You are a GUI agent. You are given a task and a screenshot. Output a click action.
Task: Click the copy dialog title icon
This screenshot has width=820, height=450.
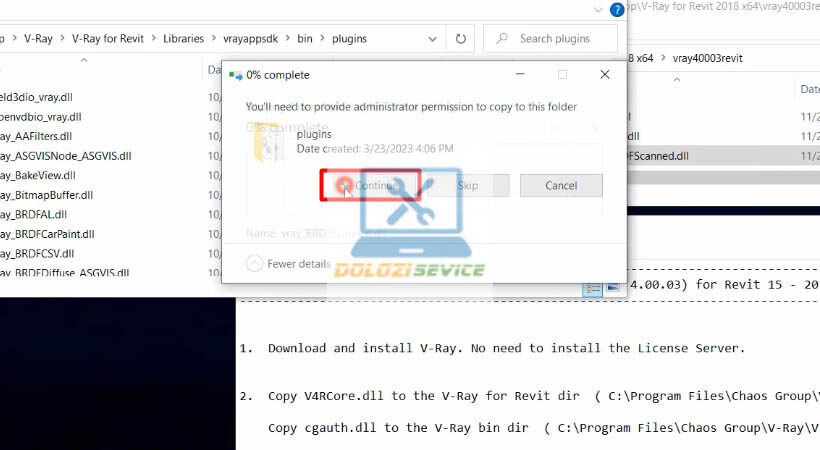235,75
